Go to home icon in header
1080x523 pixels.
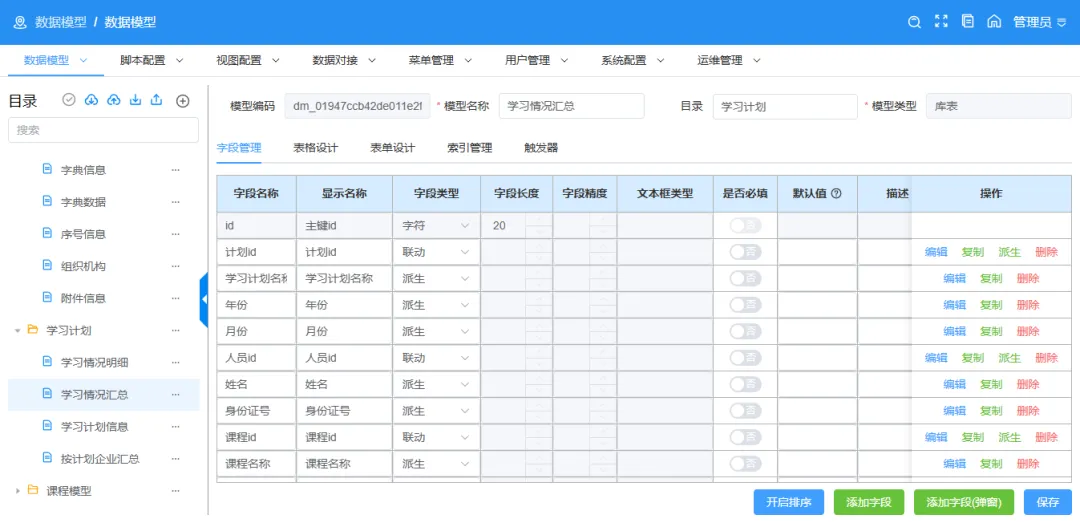click(x=994, y=21)
